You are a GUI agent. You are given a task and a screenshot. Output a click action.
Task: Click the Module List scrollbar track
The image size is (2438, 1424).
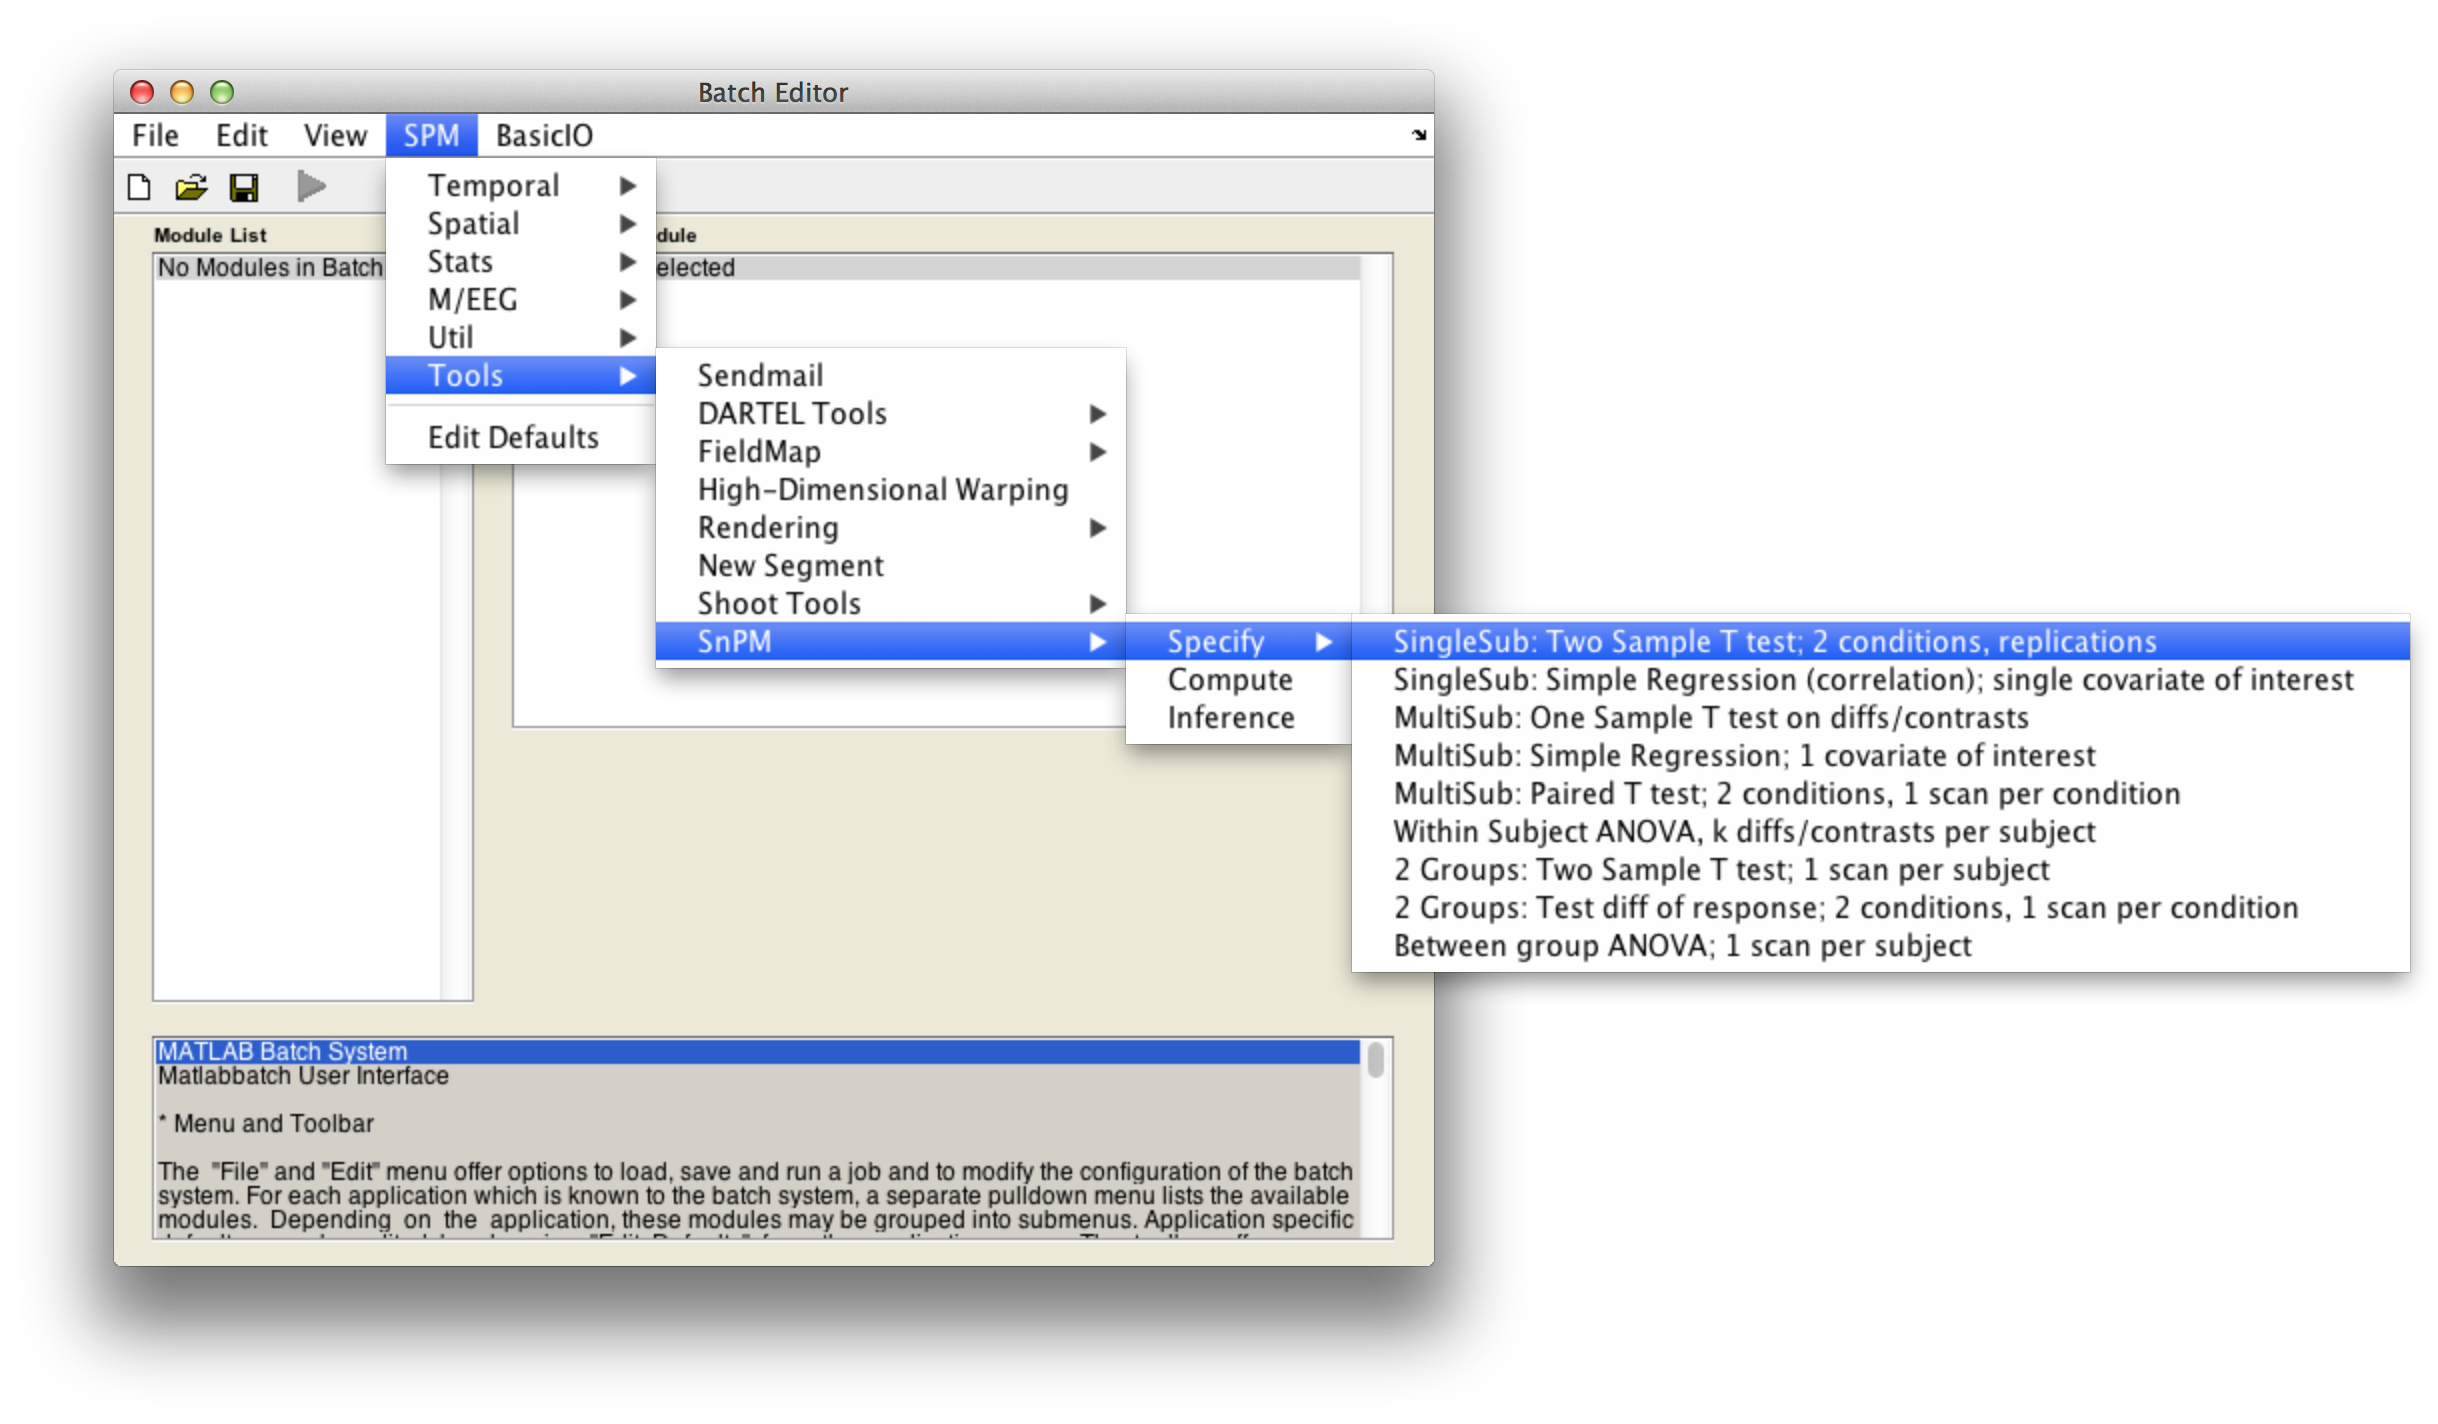[456, 730]
